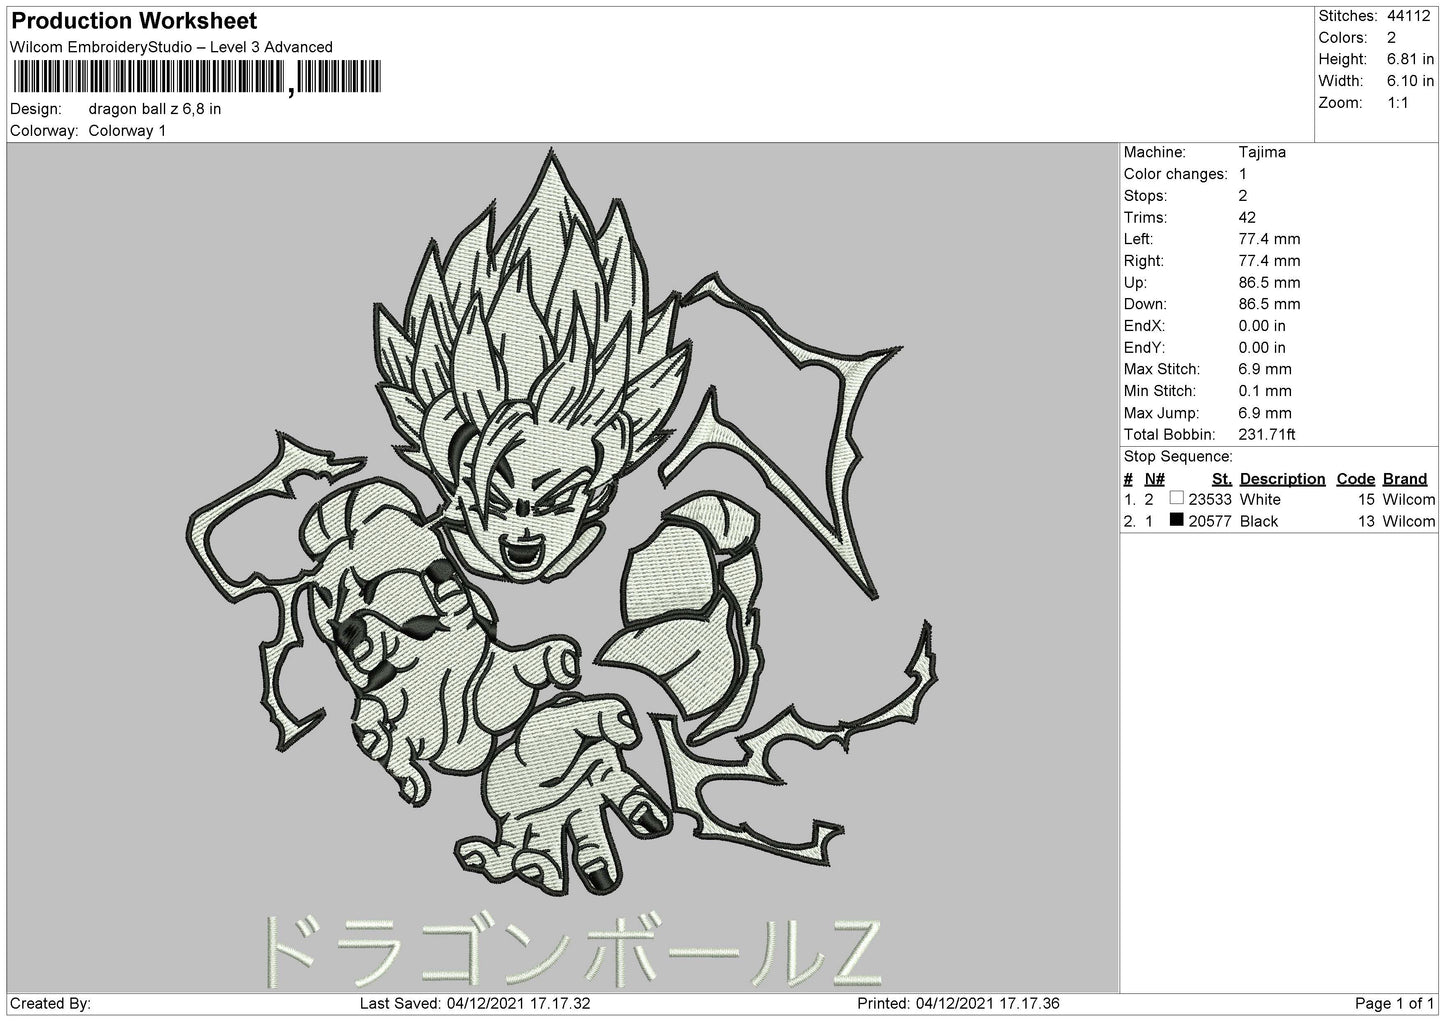Screen dimensions: 1445x1021
Task: Click the Production Worksheet title
Action: tap(133, 21)
